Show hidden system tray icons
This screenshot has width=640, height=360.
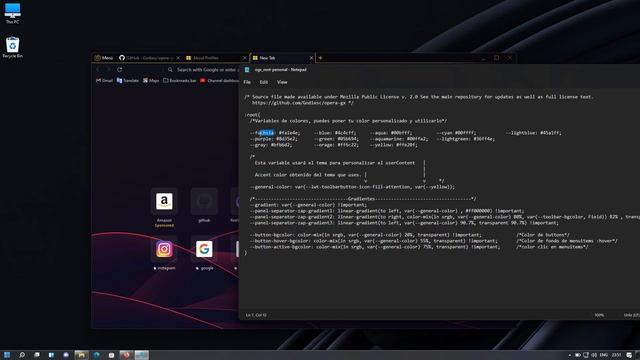[x=569, y=356]
